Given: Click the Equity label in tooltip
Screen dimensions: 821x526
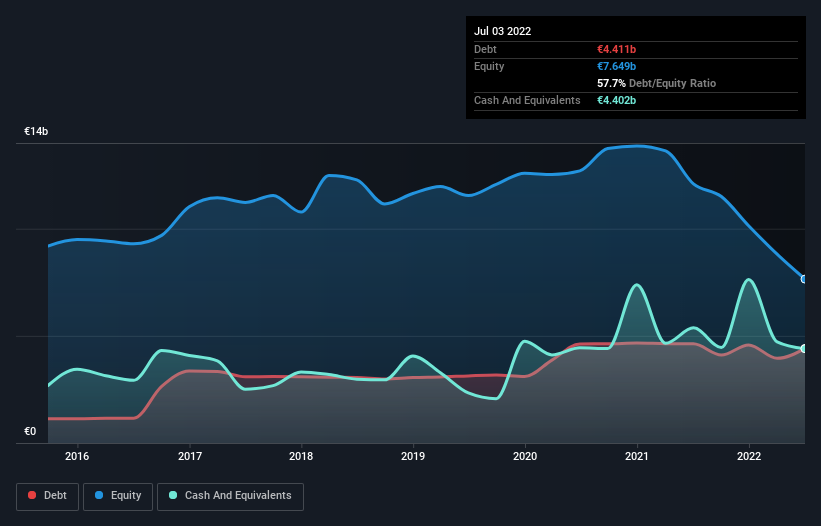Looking at the screenshot, I should (x=489, y=66).
